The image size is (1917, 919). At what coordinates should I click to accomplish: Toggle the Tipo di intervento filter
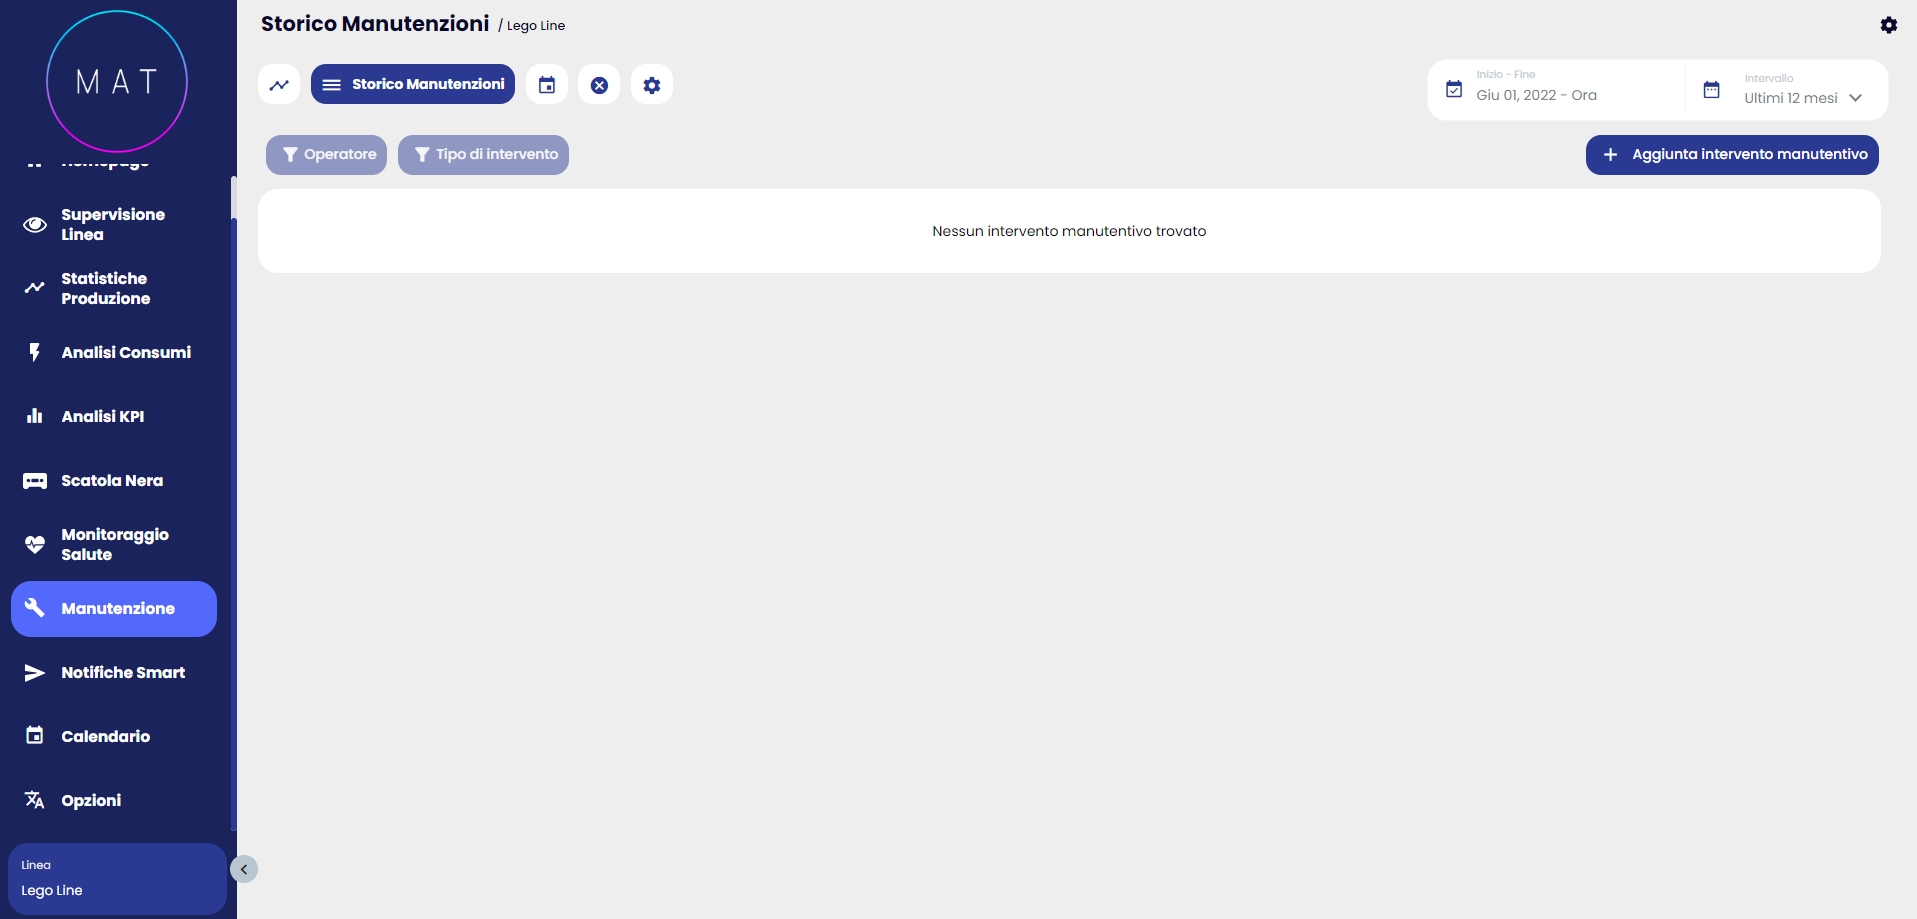pos(483,155)
